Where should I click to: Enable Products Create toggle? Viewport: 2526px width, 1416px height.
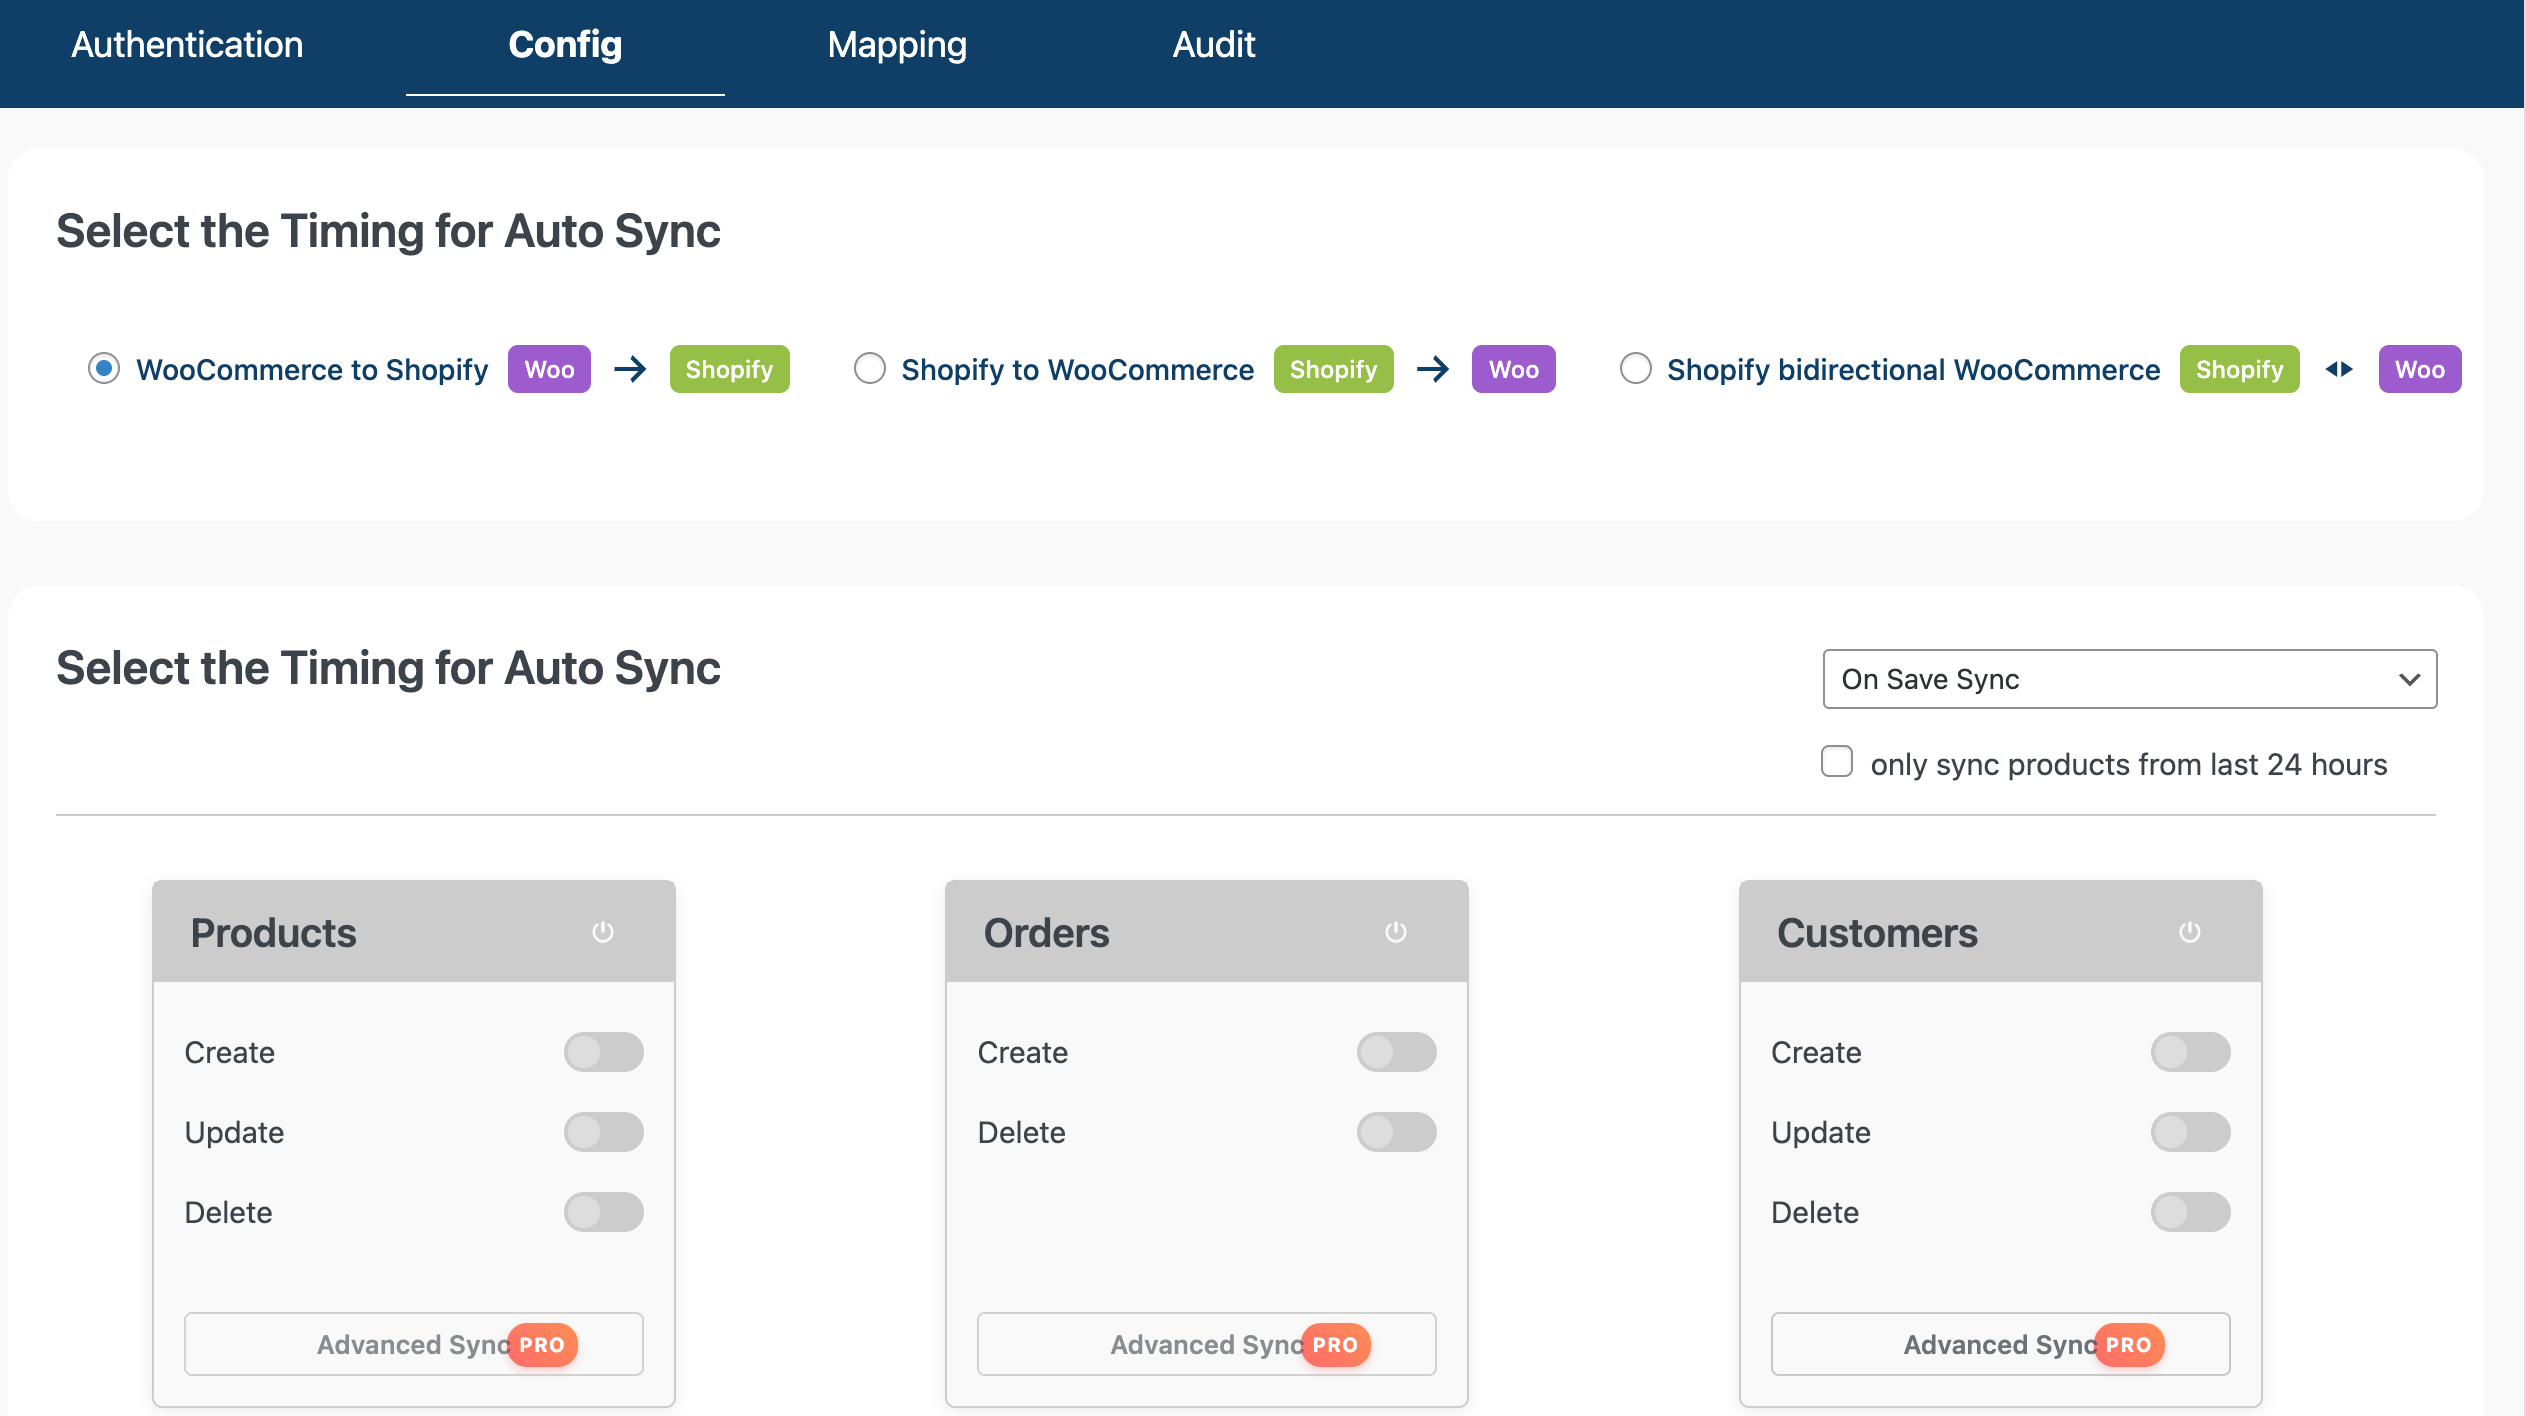[x=603, y=1052]
